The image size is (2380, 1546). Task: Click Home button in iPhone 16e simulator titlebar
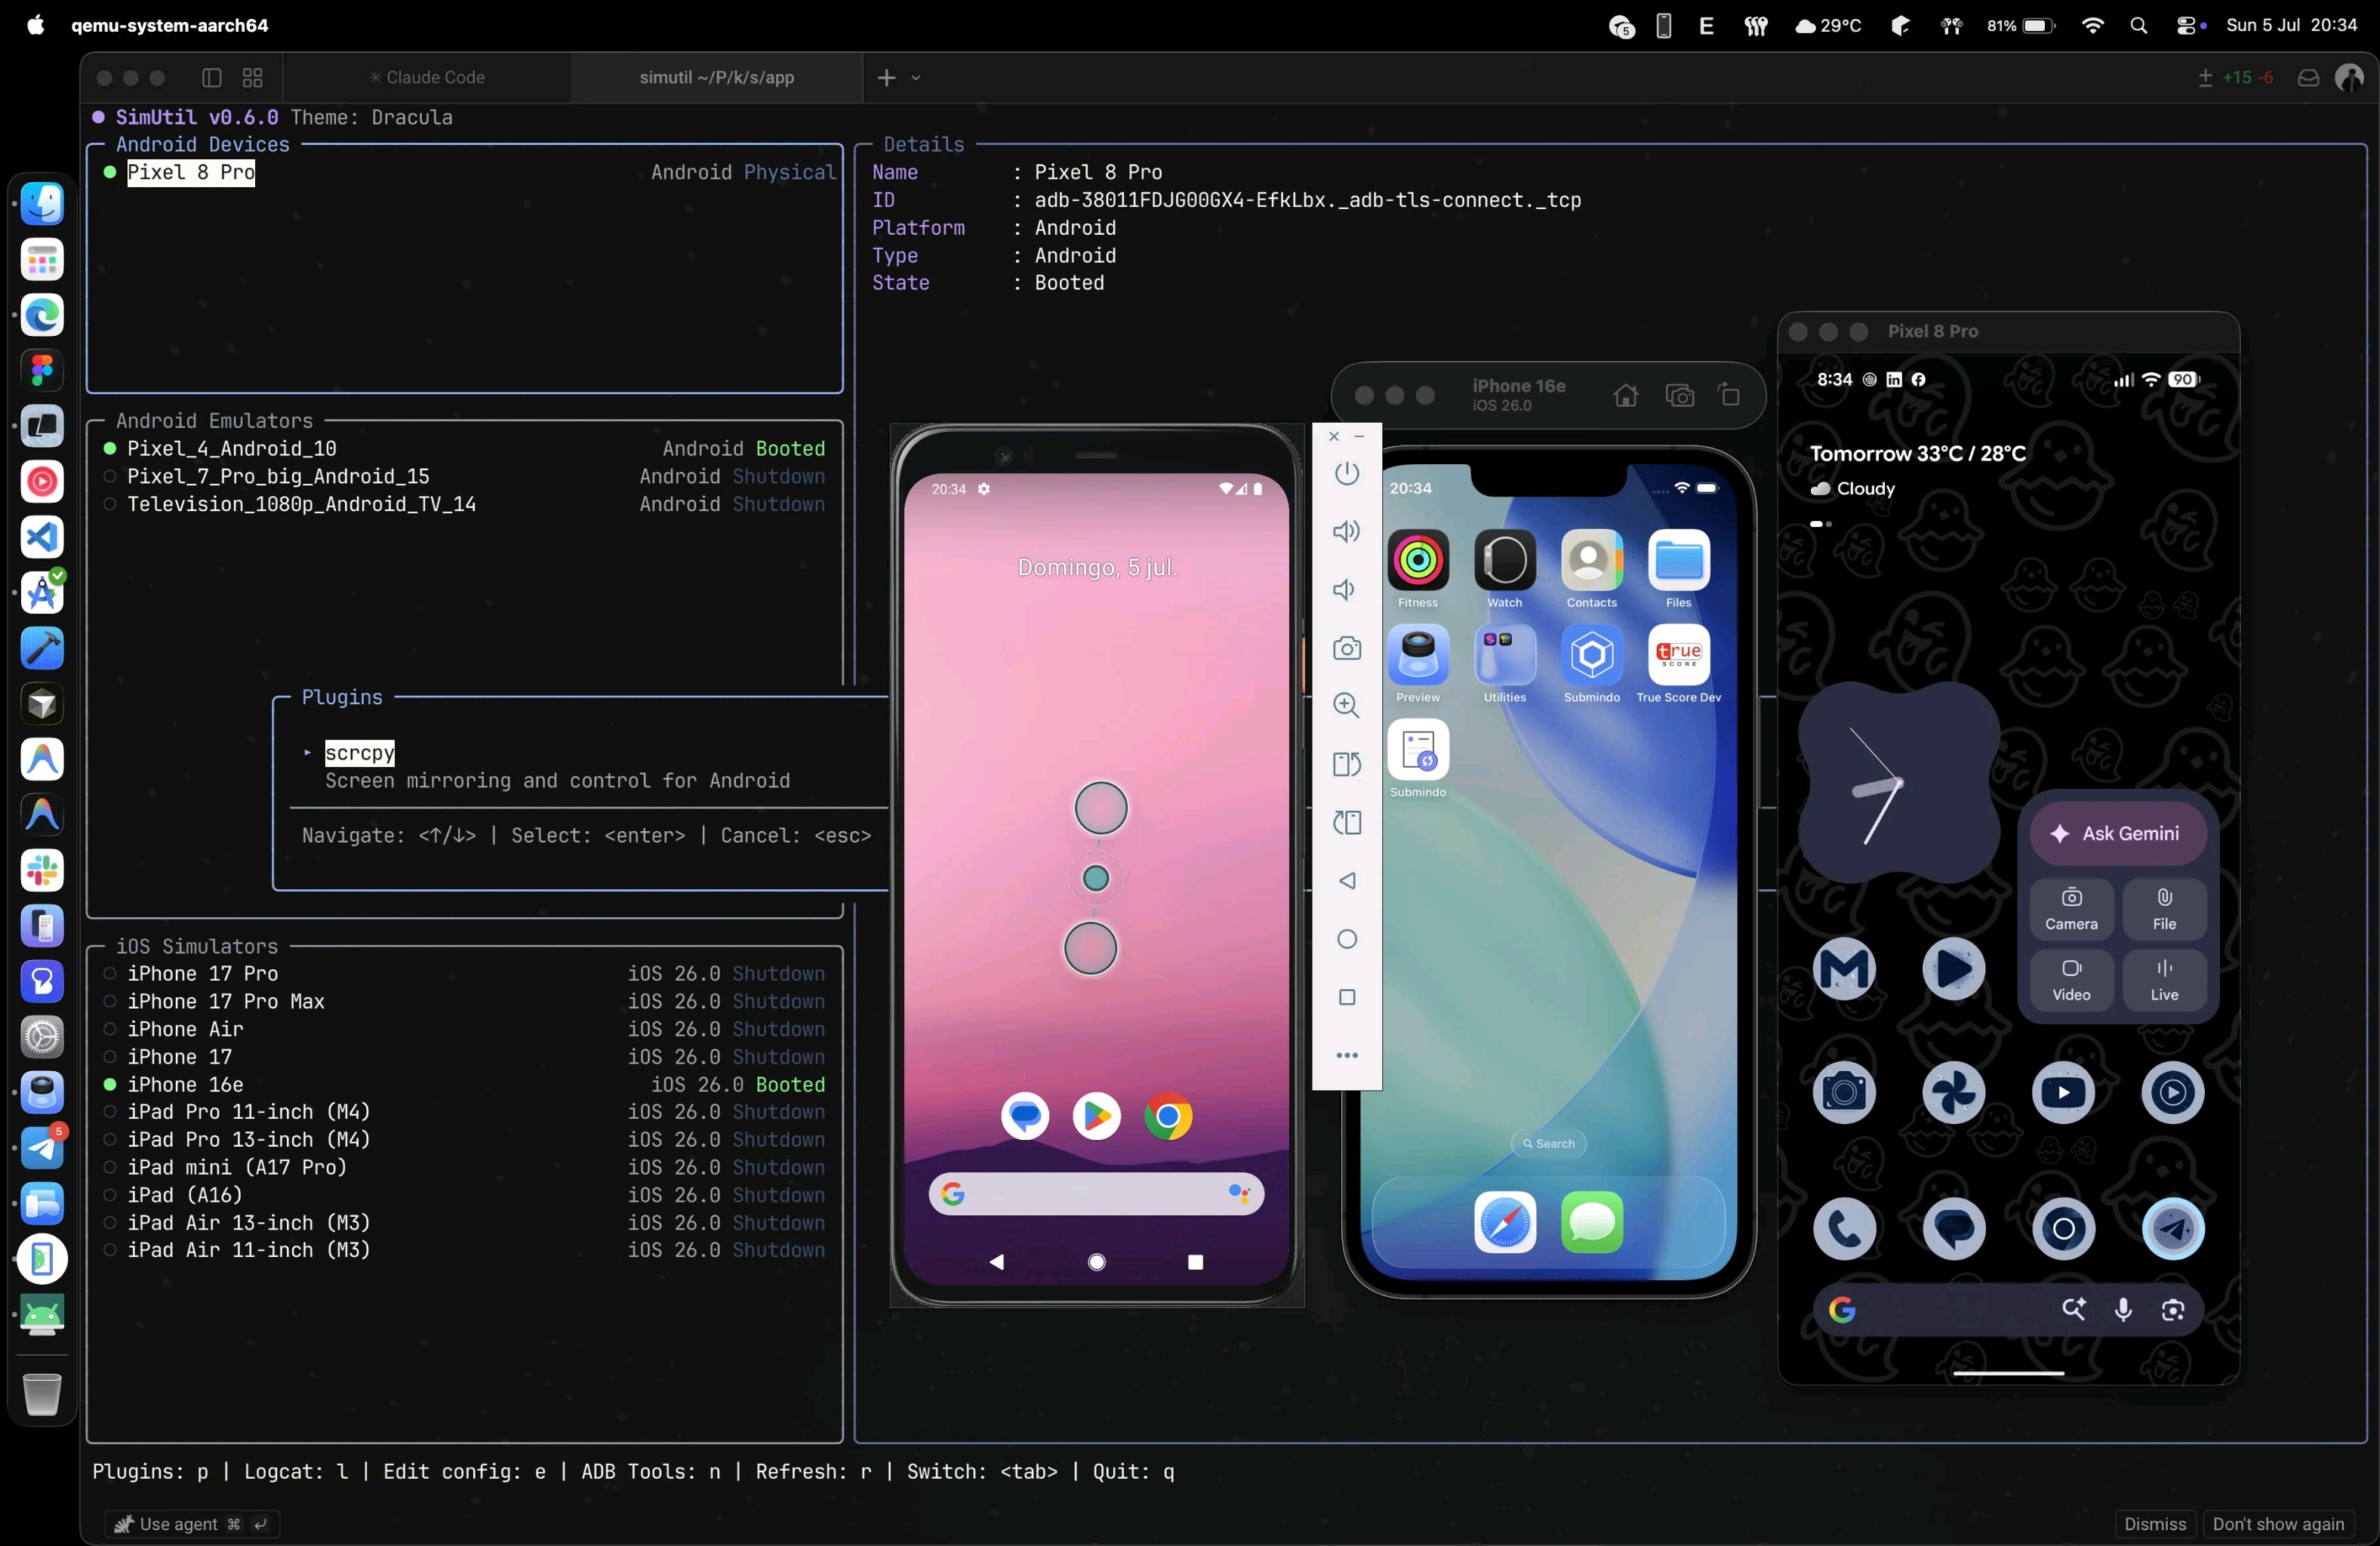(x=1626, y=396)
